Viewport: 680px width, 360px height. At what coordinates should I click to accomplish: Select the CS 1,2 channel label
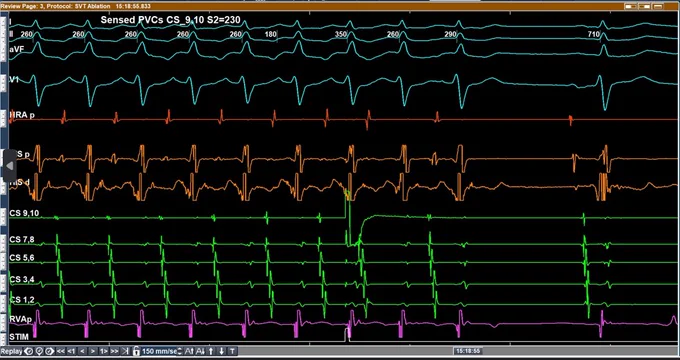tap(22, 300)
